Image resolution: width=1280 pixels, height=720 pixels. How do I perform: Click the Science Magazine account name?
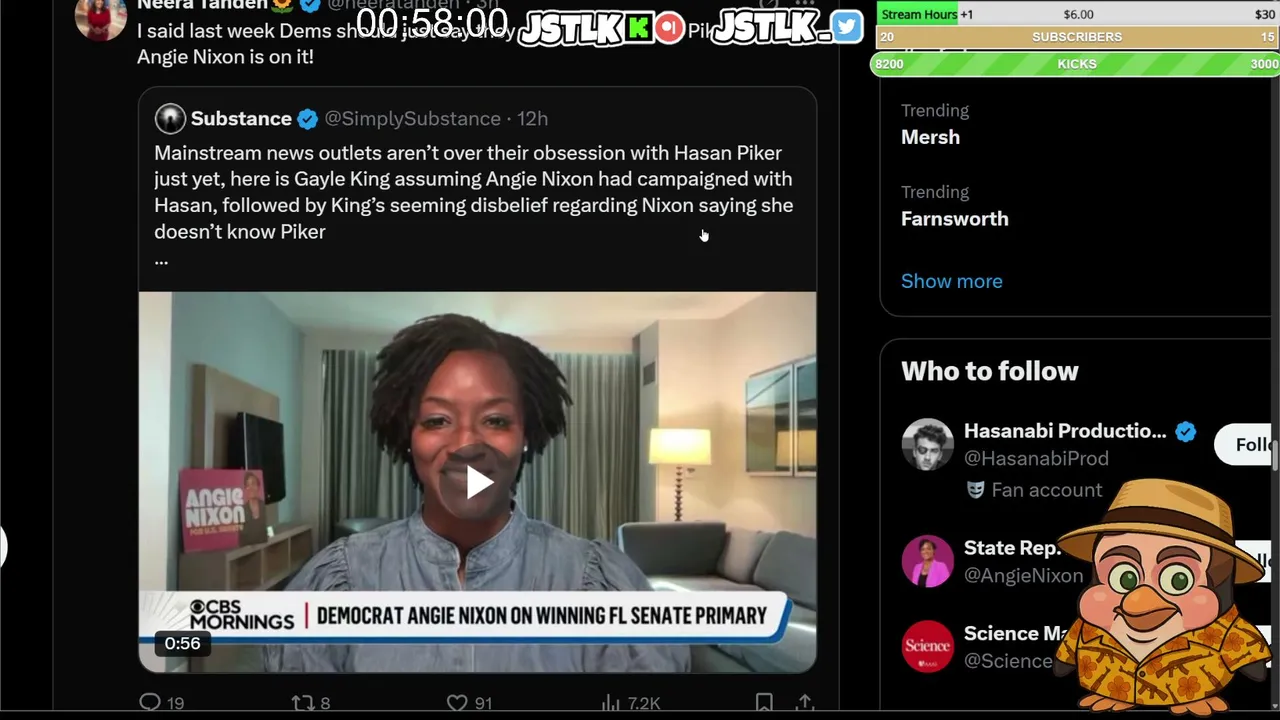coord(1015,634)
